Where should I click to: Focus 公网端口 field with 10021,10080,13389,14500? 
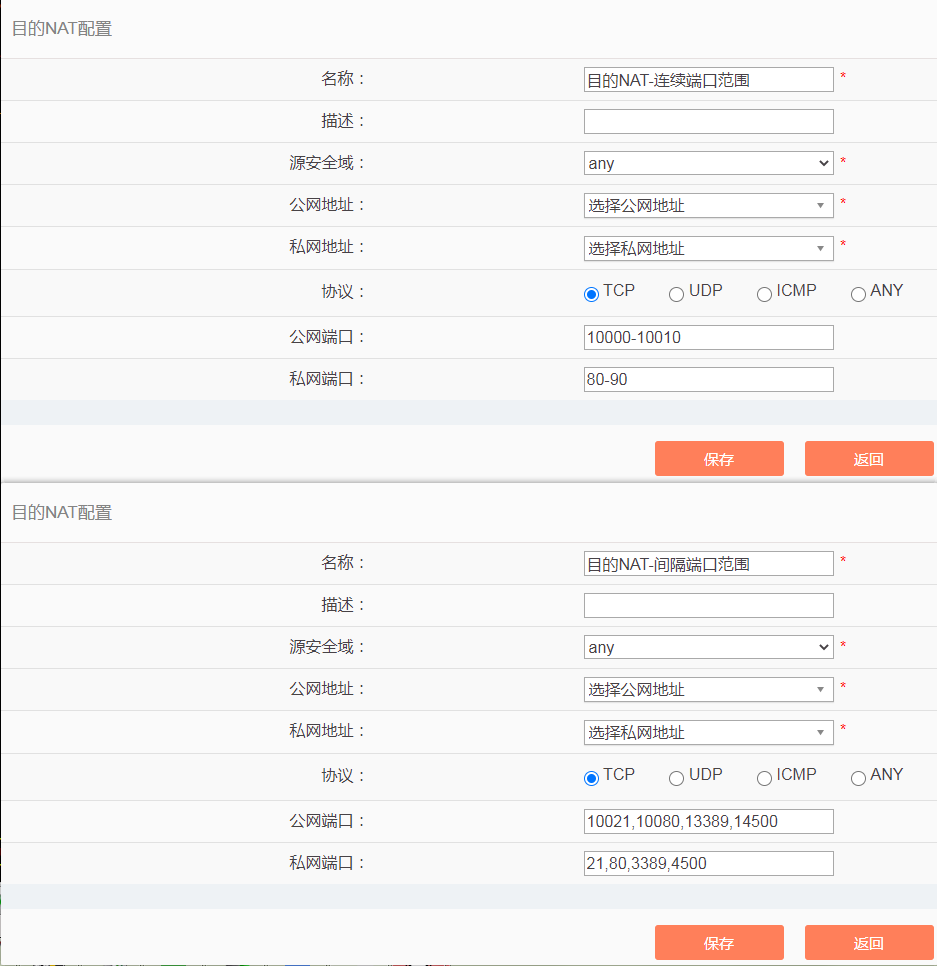(x=708, y=821)
